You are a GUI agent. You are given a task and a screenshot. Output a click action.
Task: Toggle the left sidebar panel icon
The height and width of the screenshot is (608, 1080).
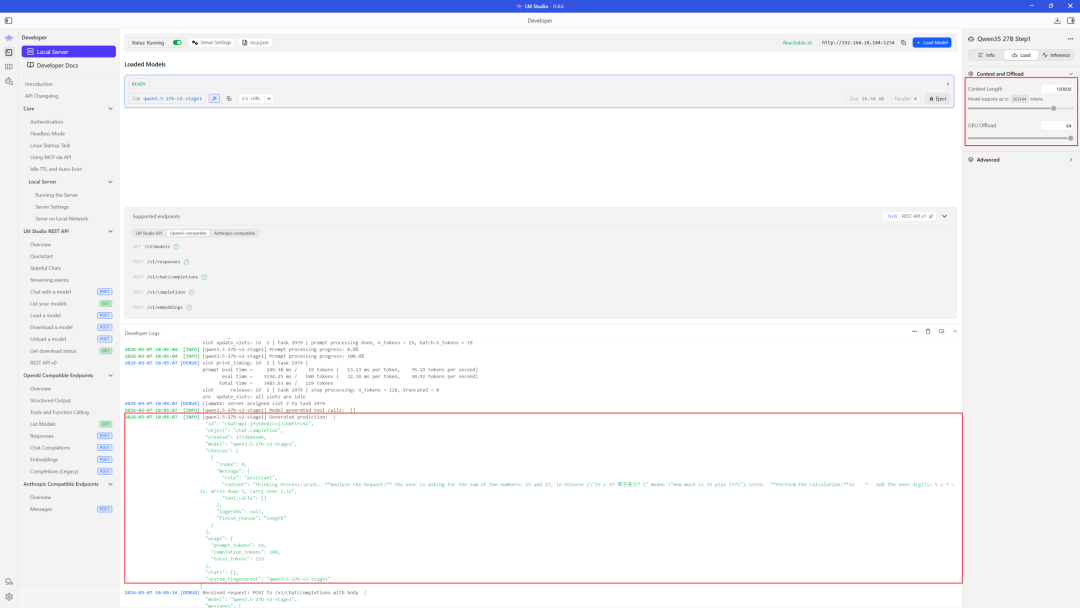tap(8, 20)
